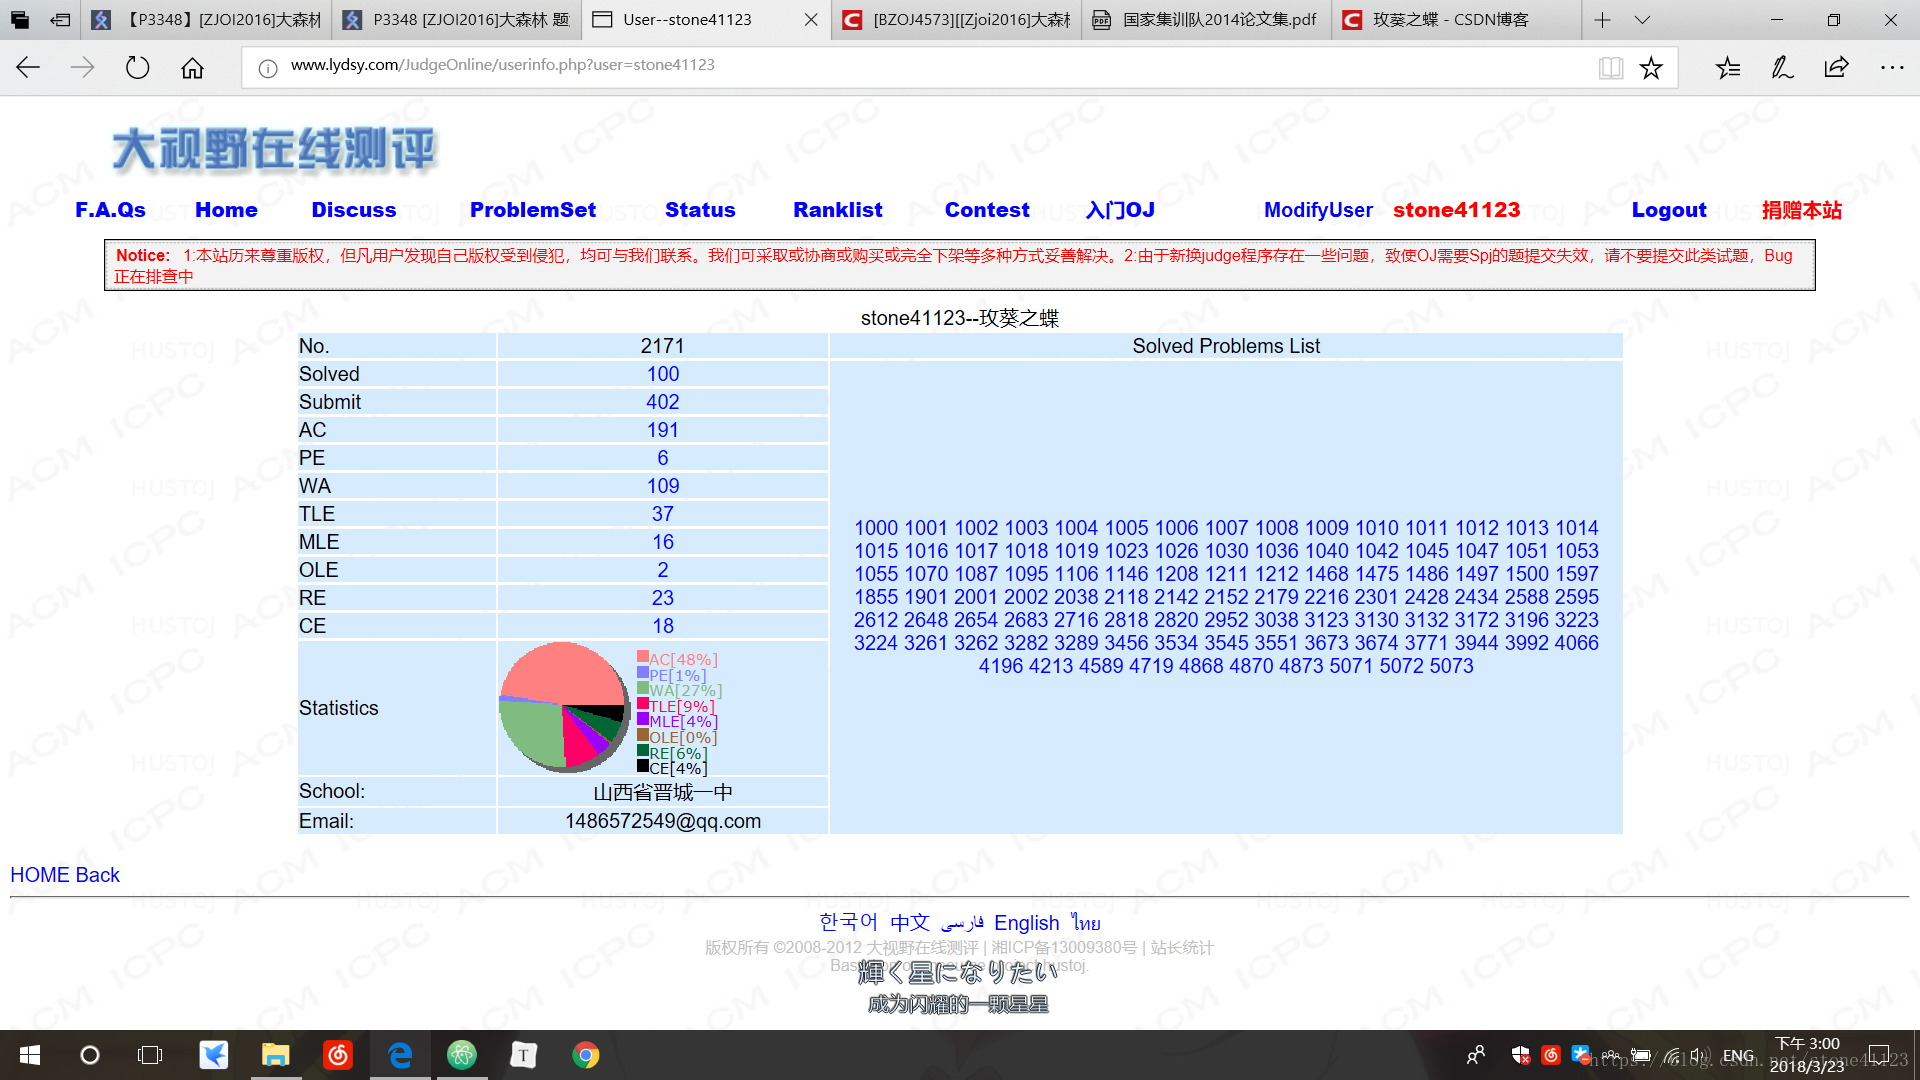Click the 入门OJ navigation icon
Viewport: 1920px width, 1080px height.
(x=1120, y=210)
